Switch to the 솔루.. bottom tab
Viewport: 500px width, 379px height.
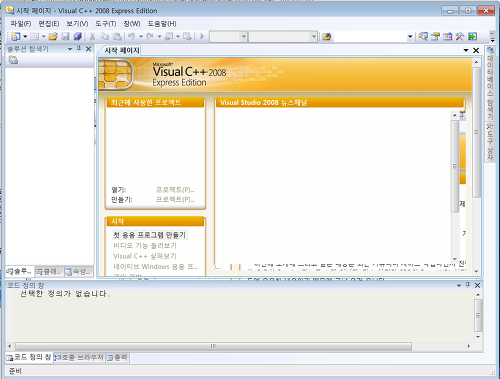pos(19,272)
